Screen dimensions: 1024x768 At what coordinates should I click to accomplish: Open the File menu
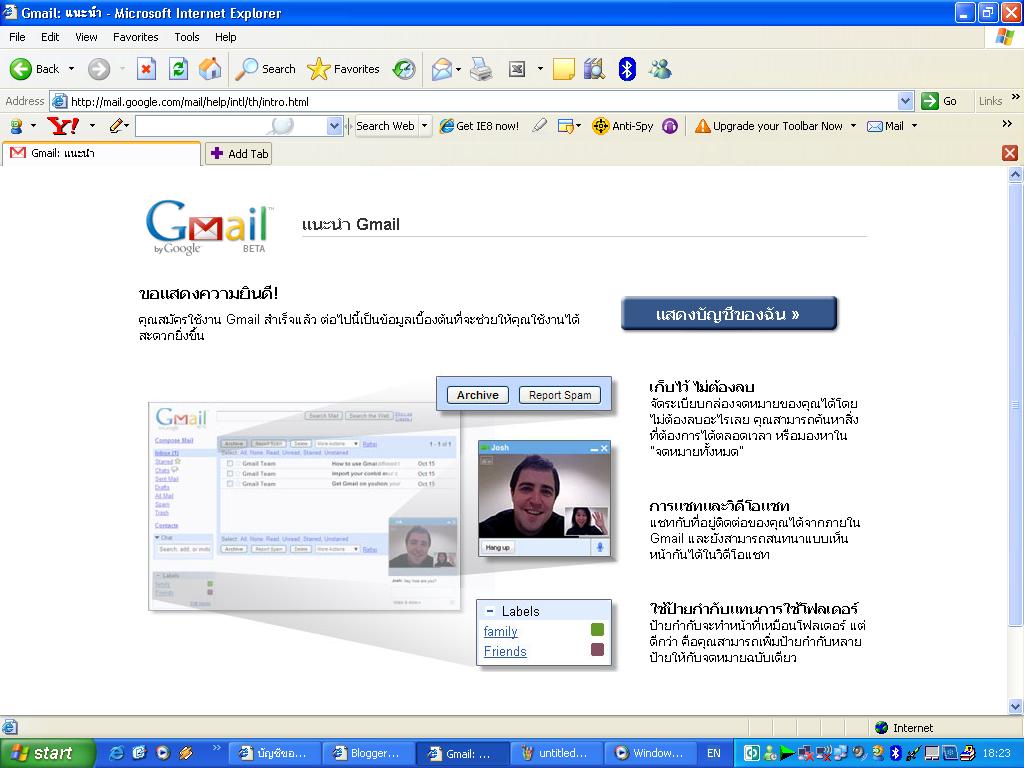click(17, 37)
